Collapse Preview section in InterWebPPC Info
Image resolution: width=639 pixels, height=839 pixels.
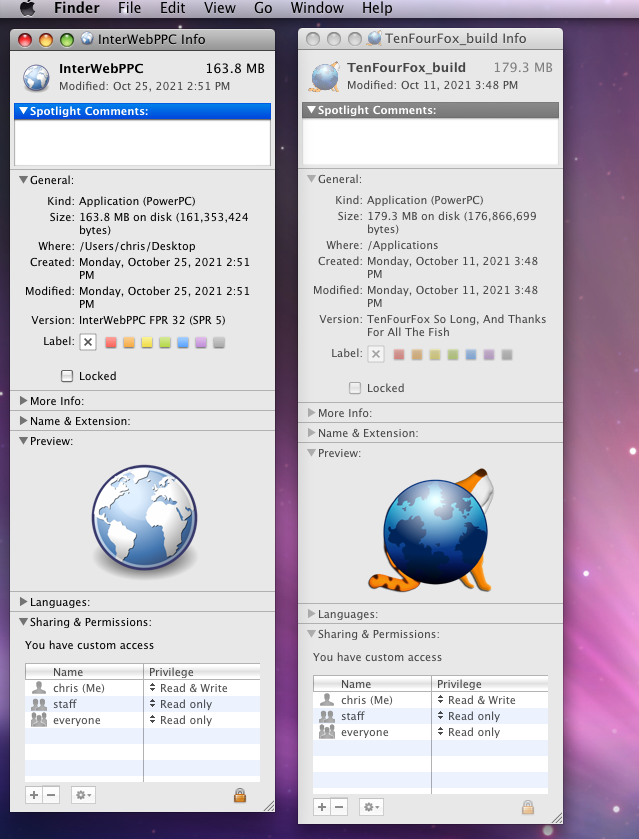coord(23,441)
